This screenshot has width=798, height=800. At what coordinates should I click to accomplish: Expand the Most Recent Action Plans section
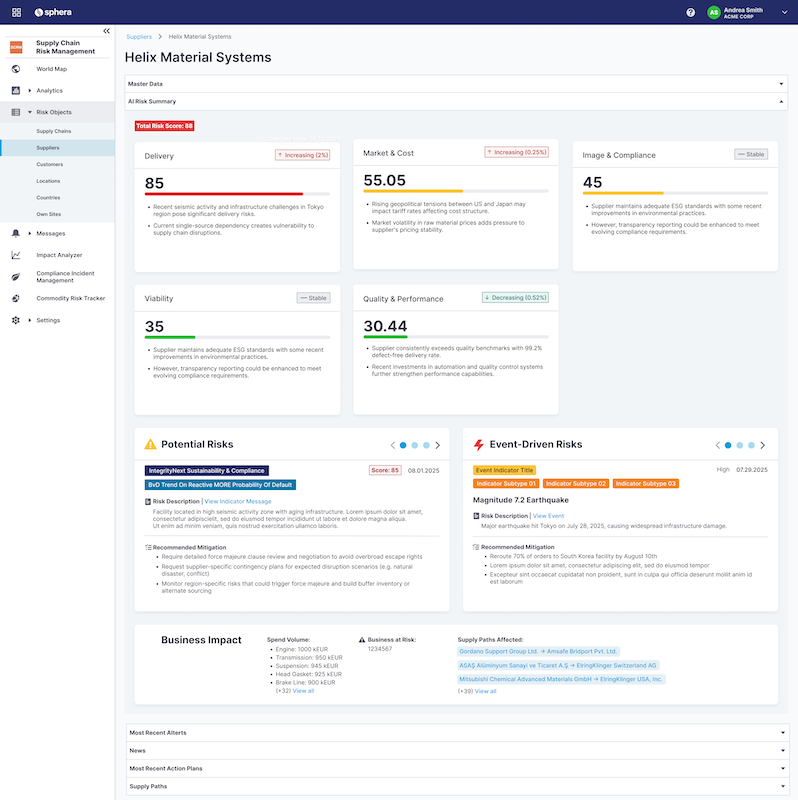coord(457,768)
